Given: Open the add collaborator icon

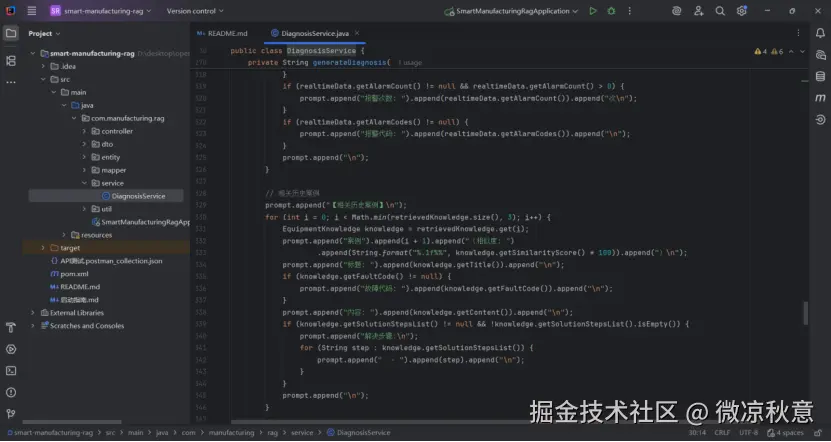Looking at the screenshot, I should coord(699,11).
